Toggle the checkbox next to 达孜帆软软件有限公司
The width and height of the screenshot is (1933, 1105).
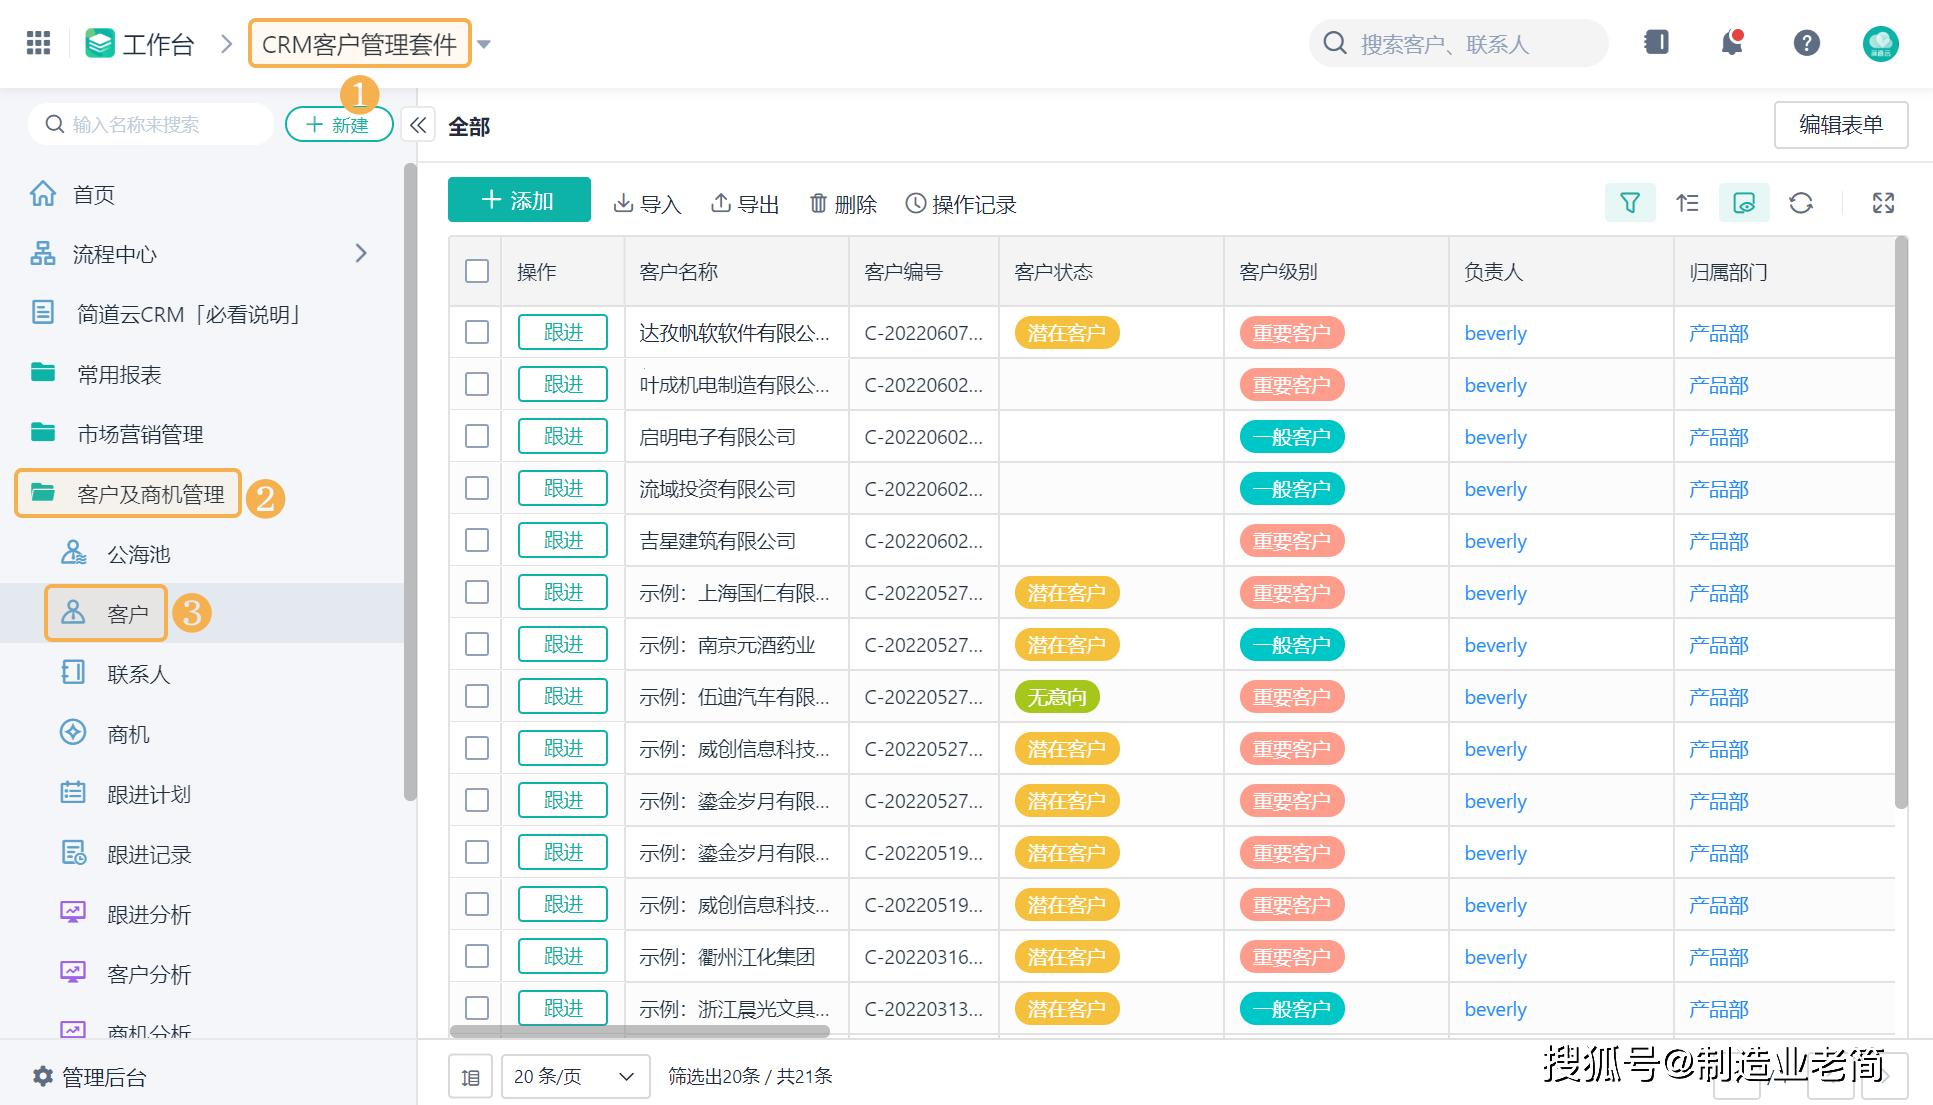click(x=475, y=333)
